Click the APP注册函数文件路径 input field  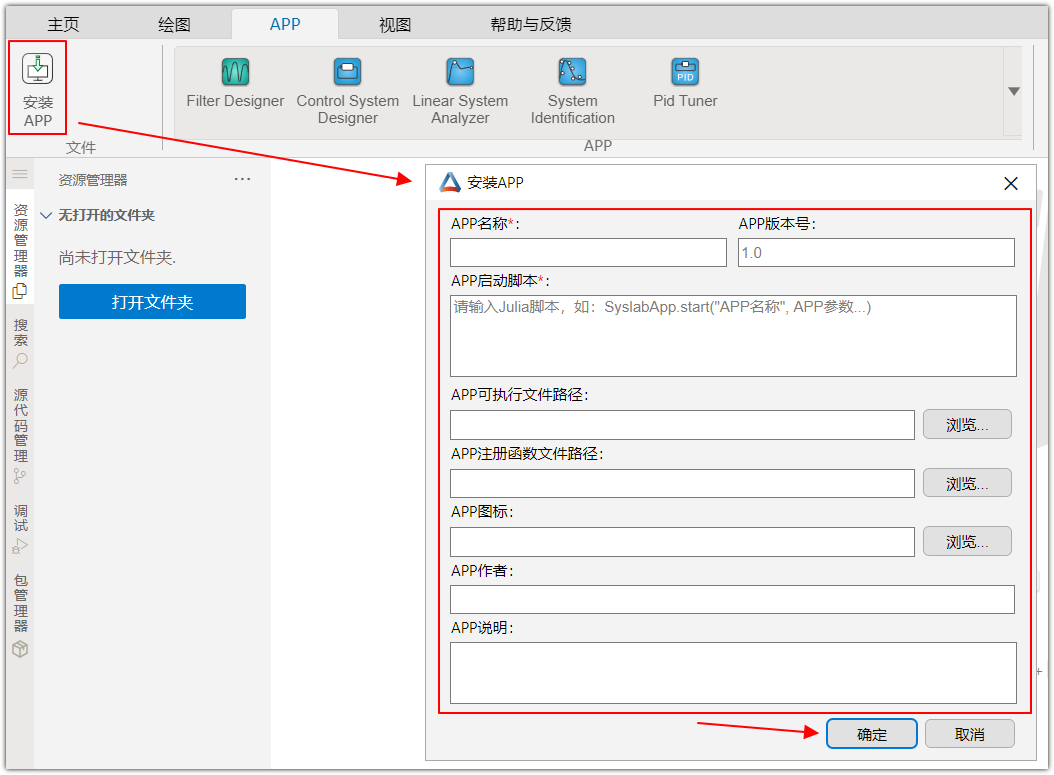click(x=682, y=483)
